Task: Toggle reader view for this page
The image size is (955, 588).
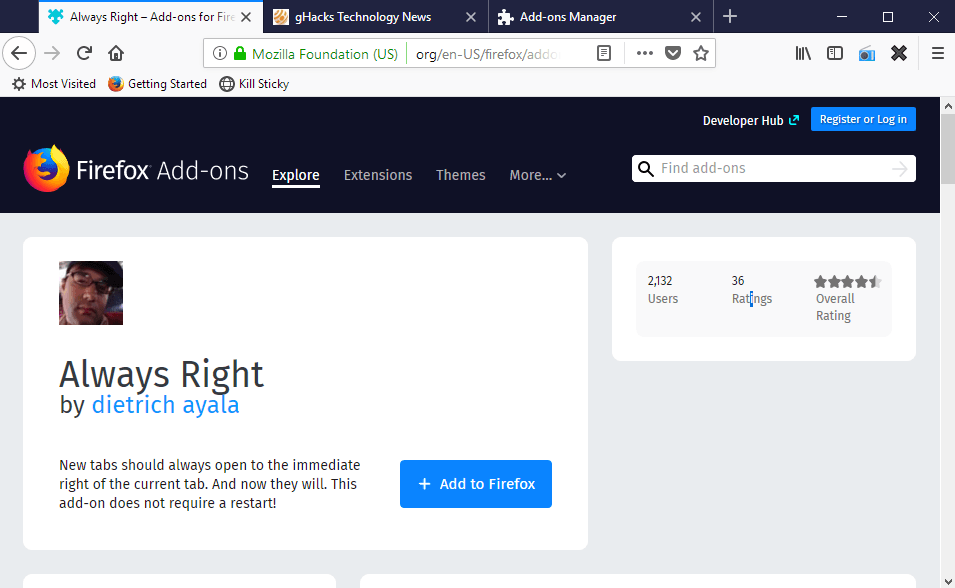Action: click(602, 52)
